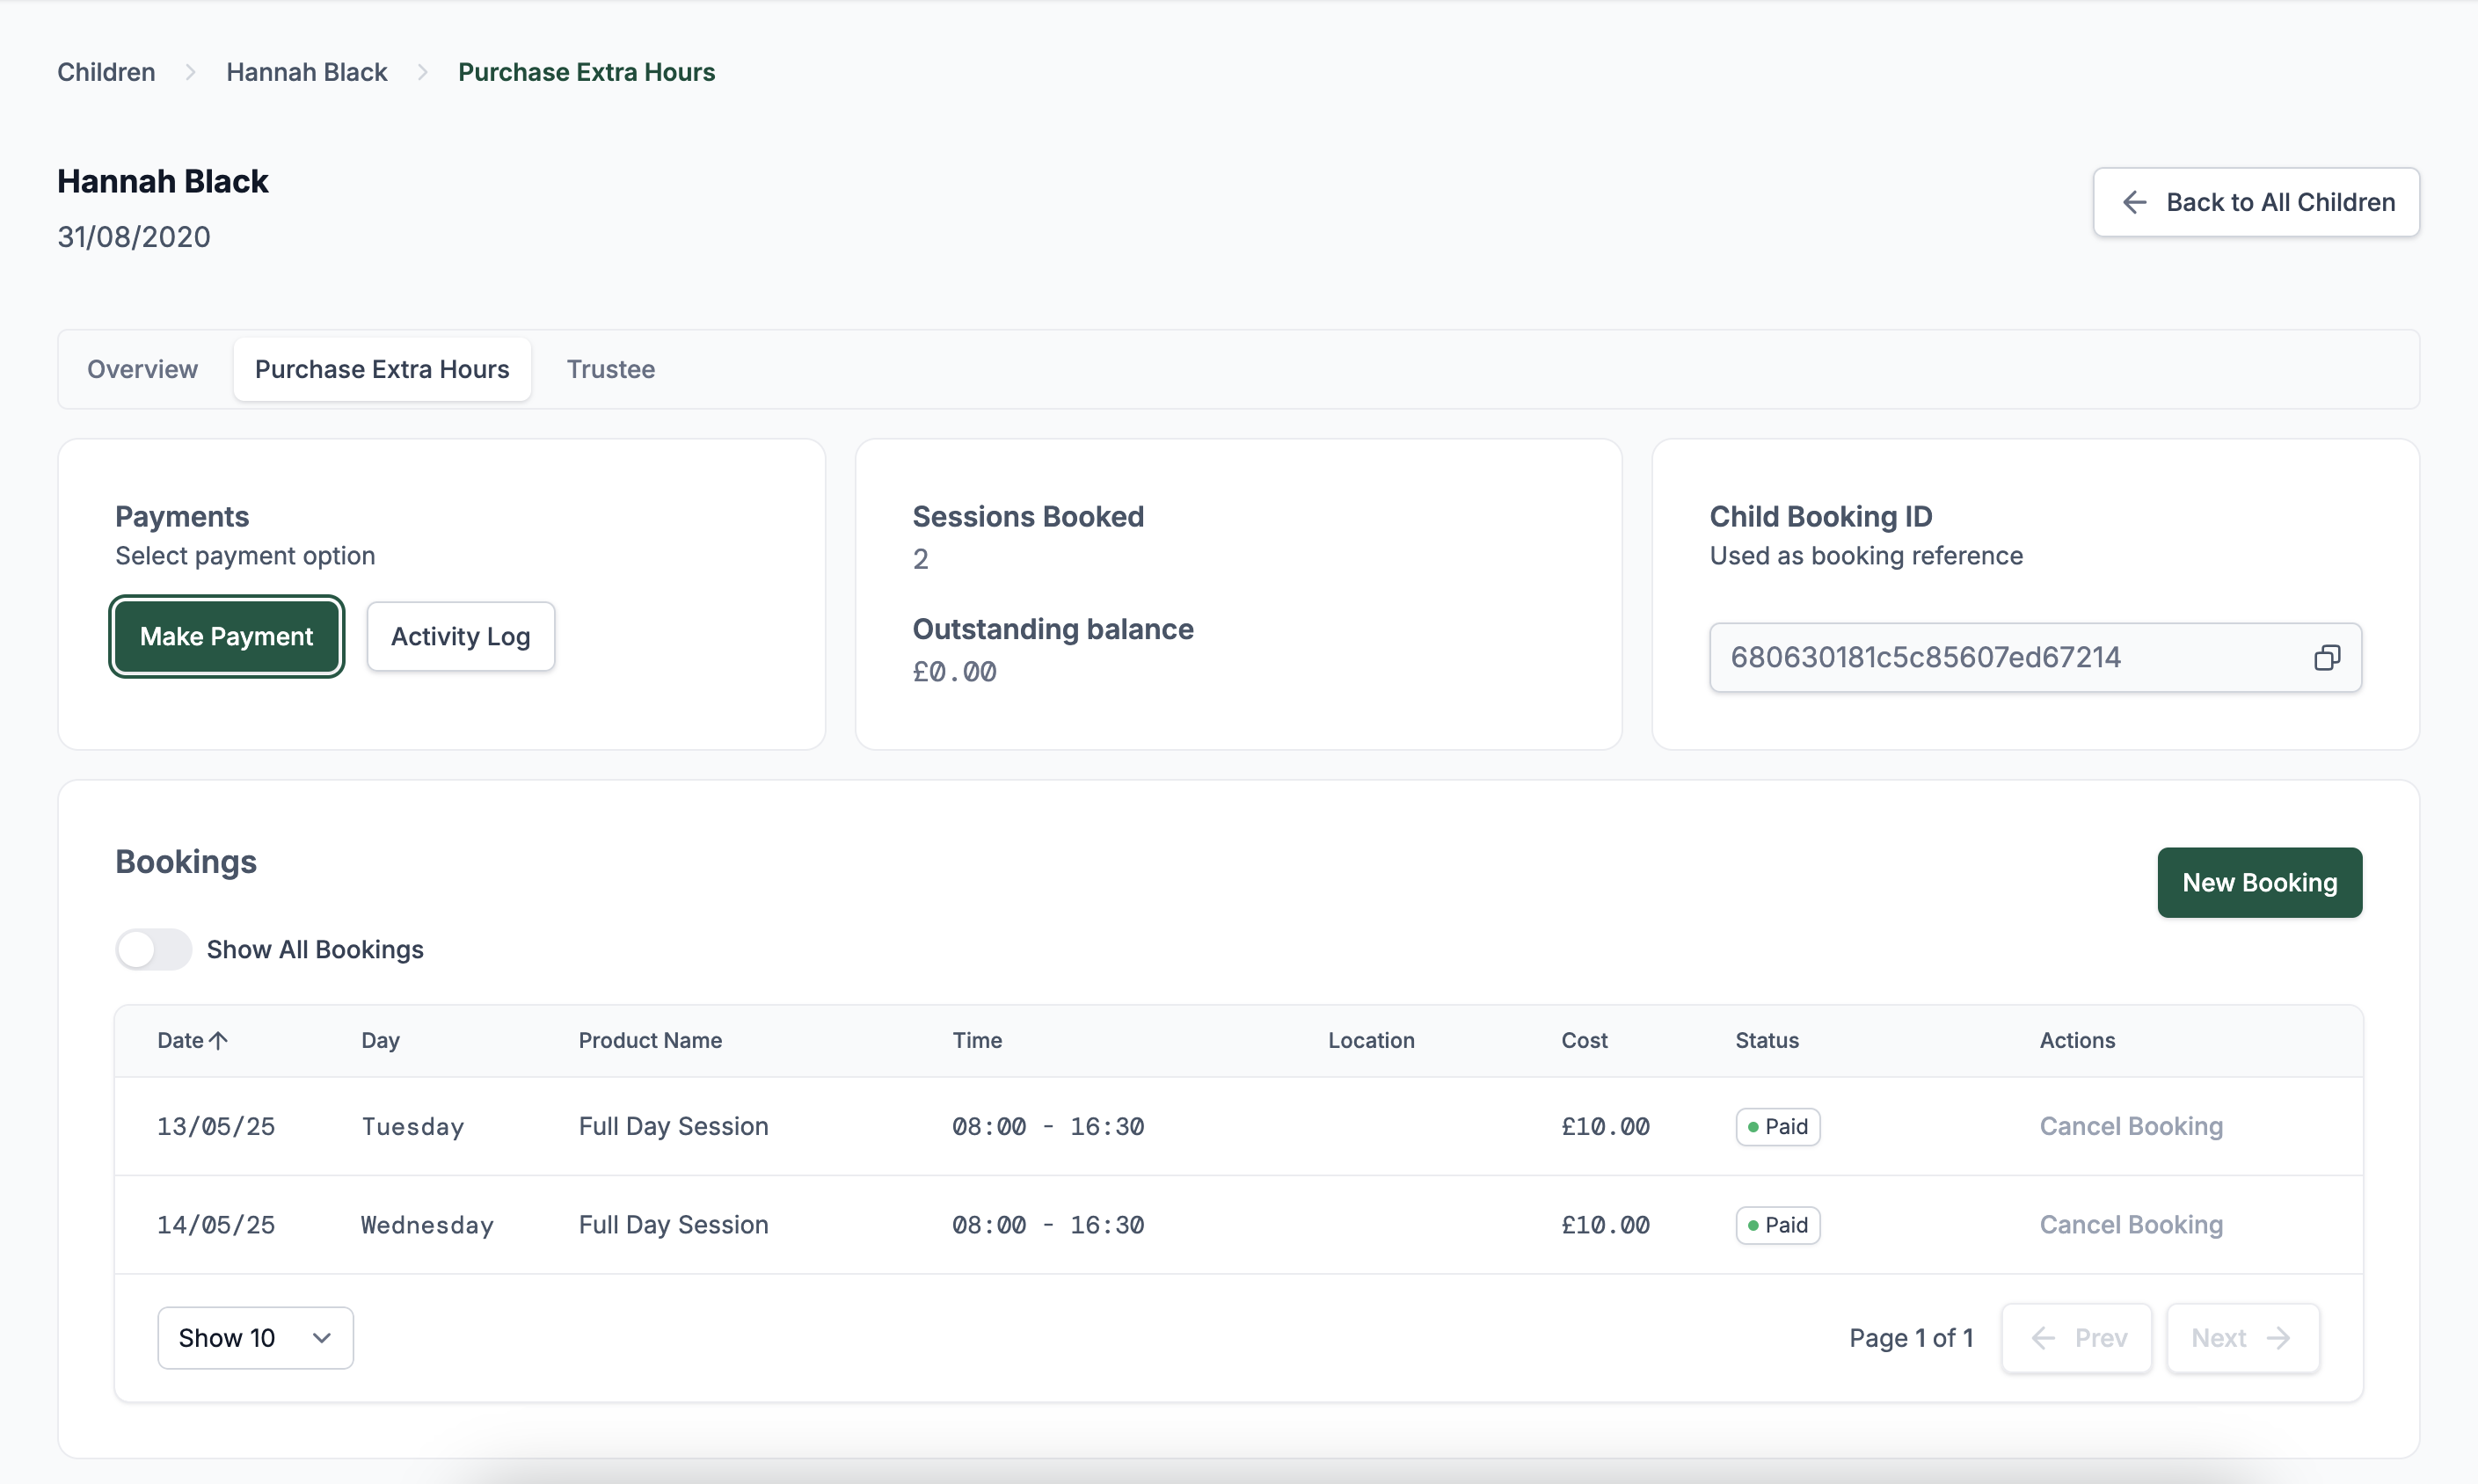The width and height of the screenshot is (2478, 1484).
Task: Open the Activity Log
Action: pos(460,636)
